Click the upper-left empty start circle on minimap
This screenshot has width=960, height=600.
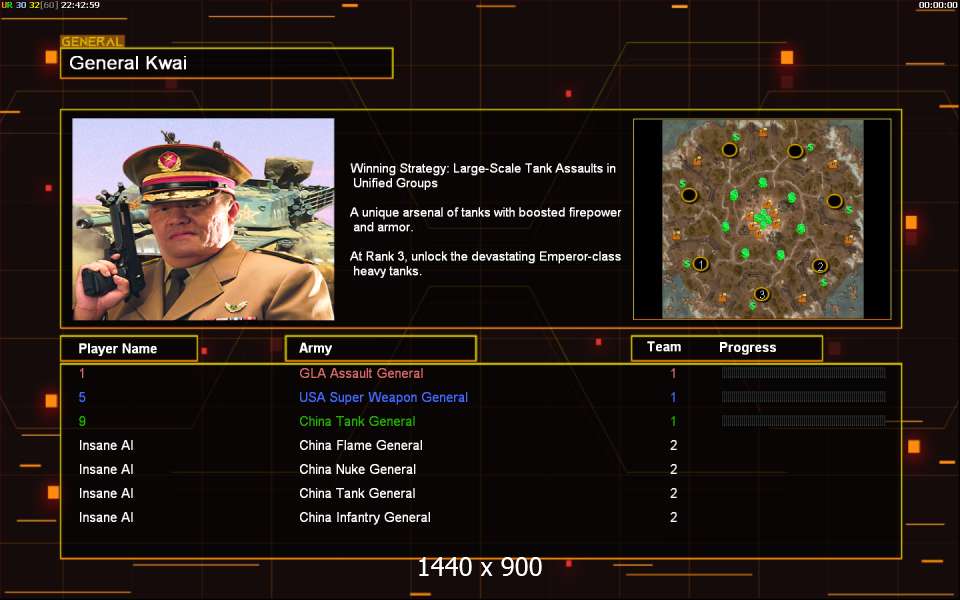[730, 150]
